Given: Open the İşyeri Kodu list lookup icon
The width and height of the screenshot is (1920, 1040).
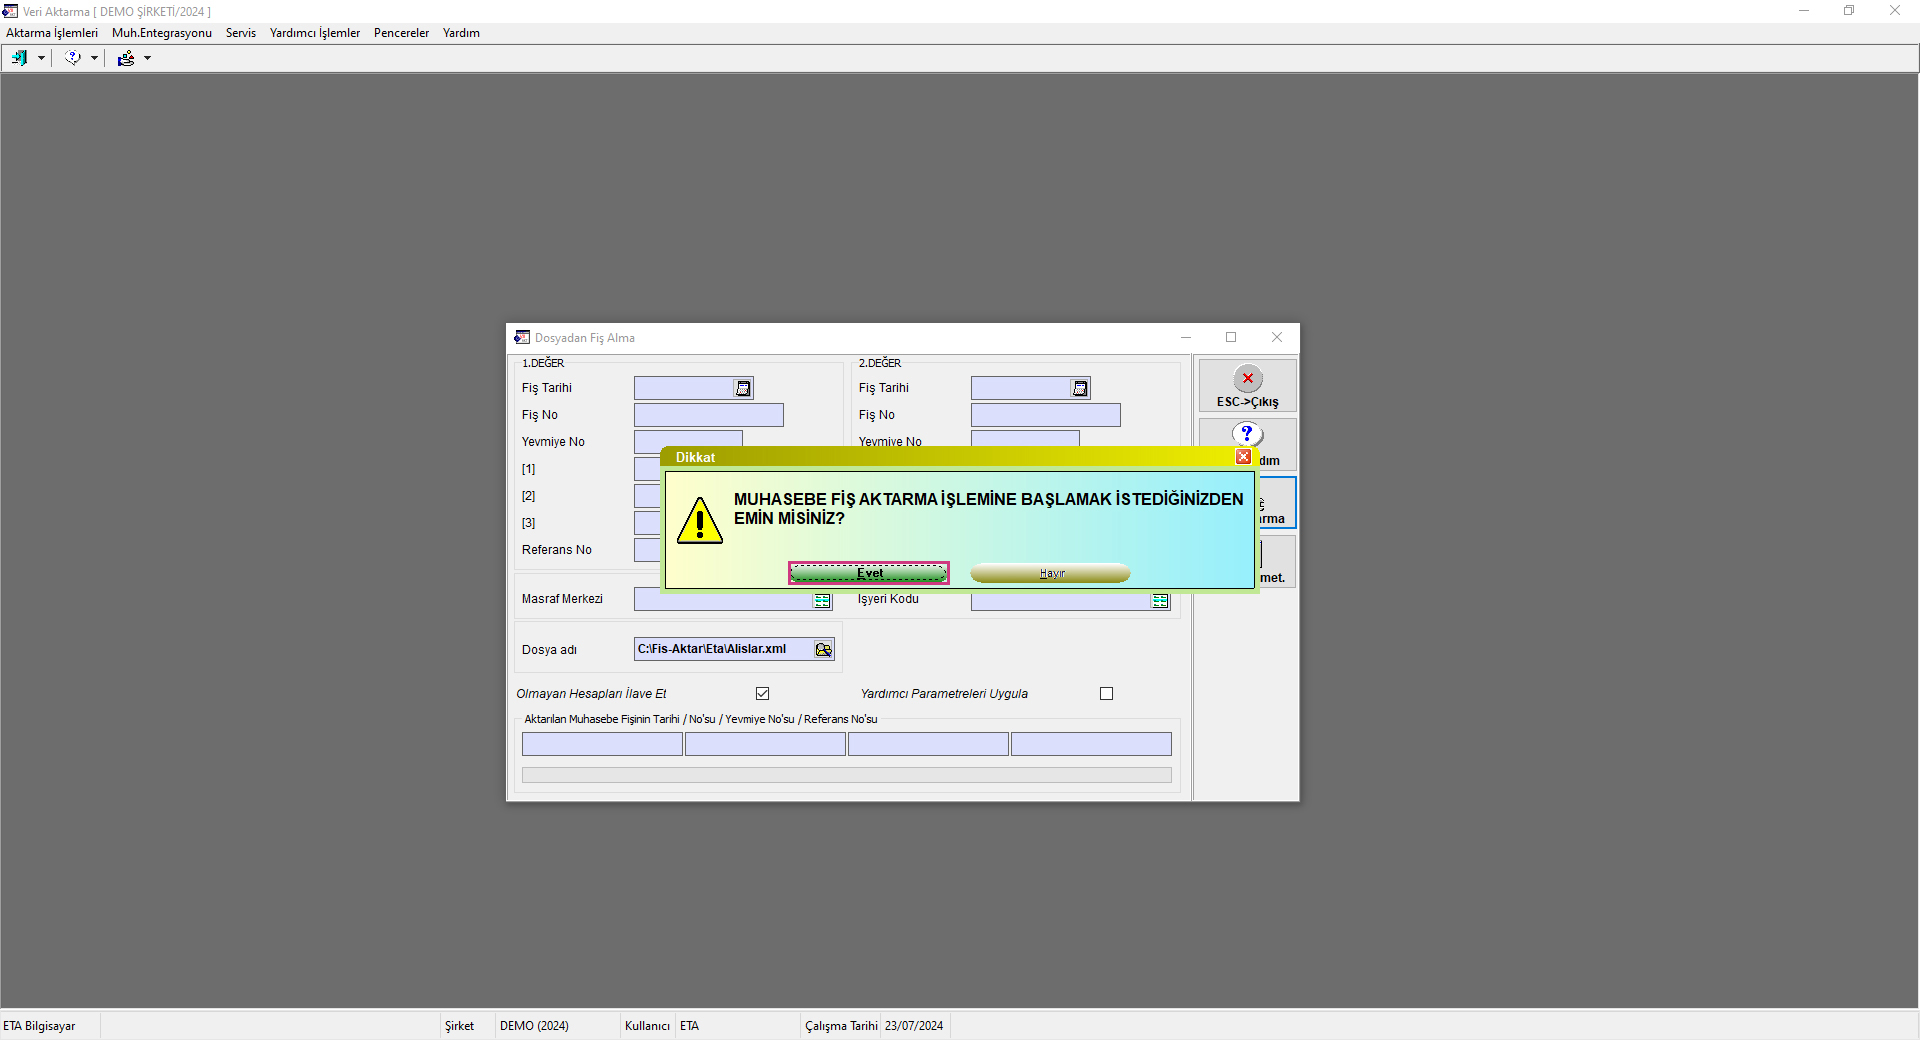Looking at the screenshot, I should (1160, 601).
